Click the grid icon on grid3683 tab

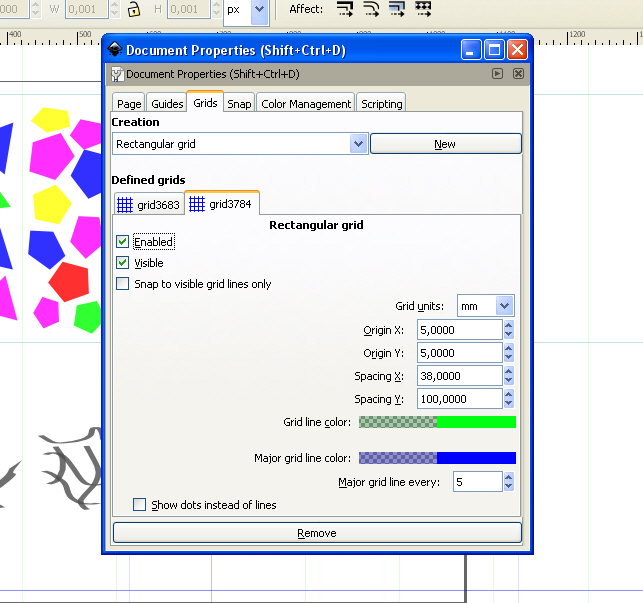coord(125,205)
